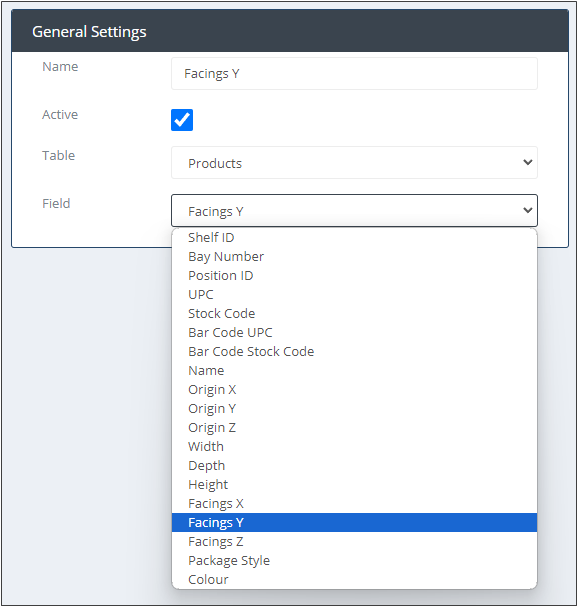Select Shelf ID from the list
Image resolution: width=578 pixels, height=607 pixels.
pos(354,237)
